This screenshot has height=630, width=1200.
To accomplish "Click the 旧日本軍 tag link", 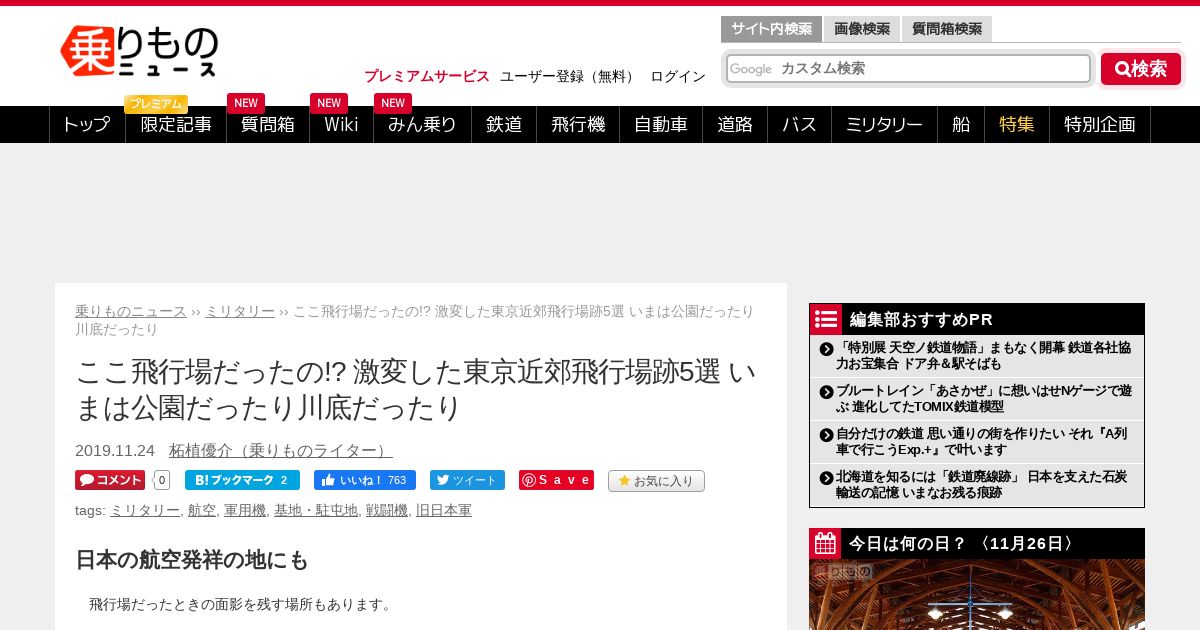I will tap(444, 510).
